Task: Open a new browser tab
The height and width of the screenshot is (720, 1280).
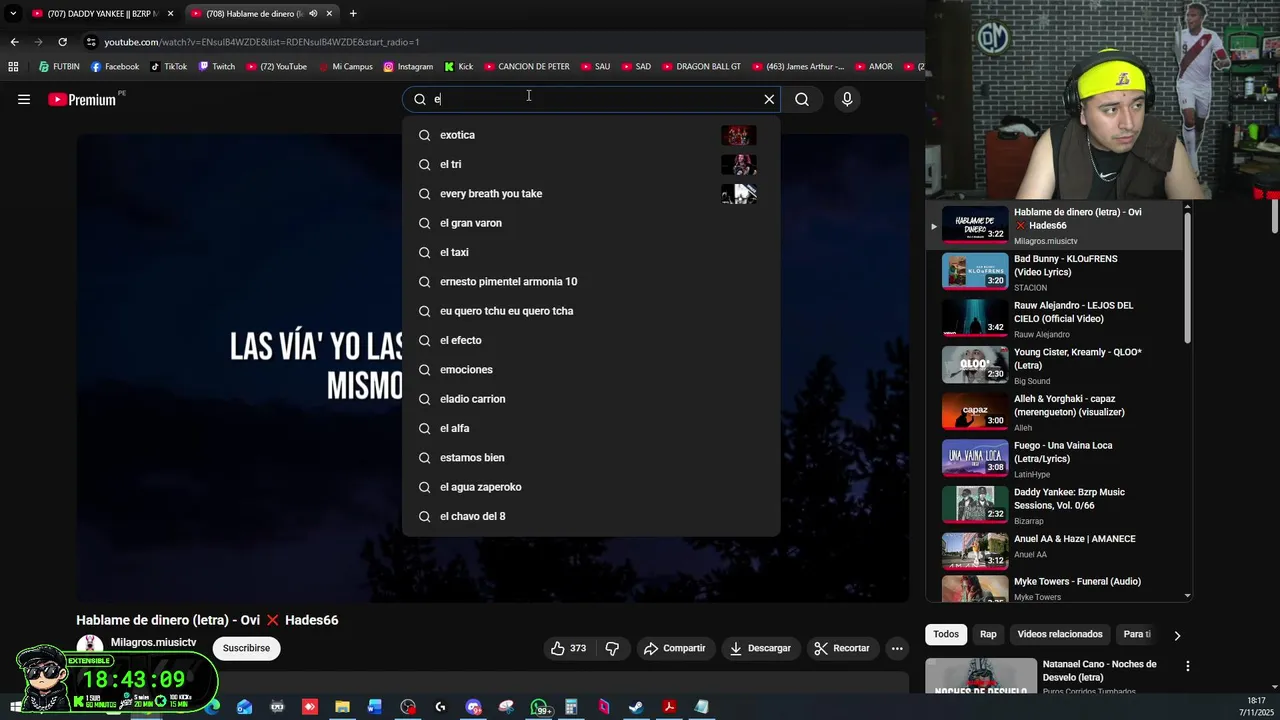Action: (353, 14)
